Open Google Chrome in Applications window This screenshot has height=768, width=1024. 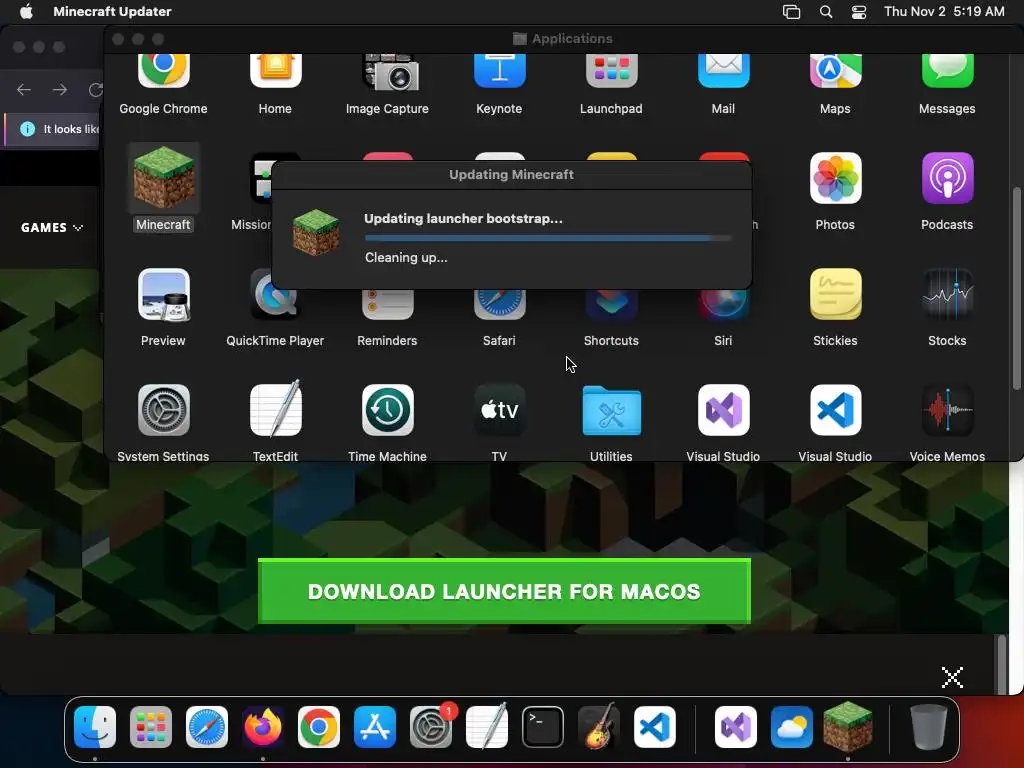tap(163, 71)
